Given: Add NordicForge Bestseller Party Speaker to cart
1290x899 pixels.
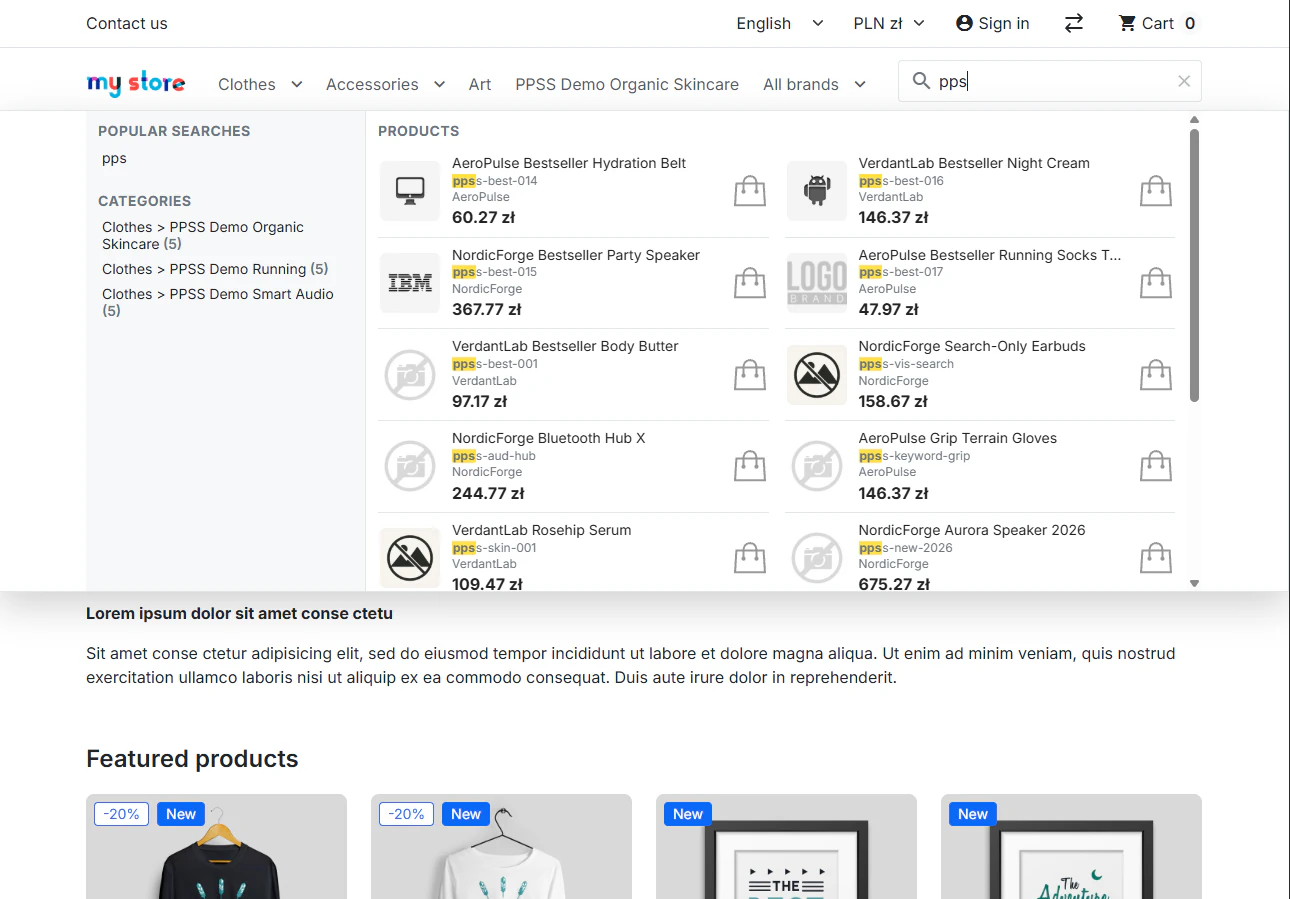Looking at the screenshot, I should [749, 283].
